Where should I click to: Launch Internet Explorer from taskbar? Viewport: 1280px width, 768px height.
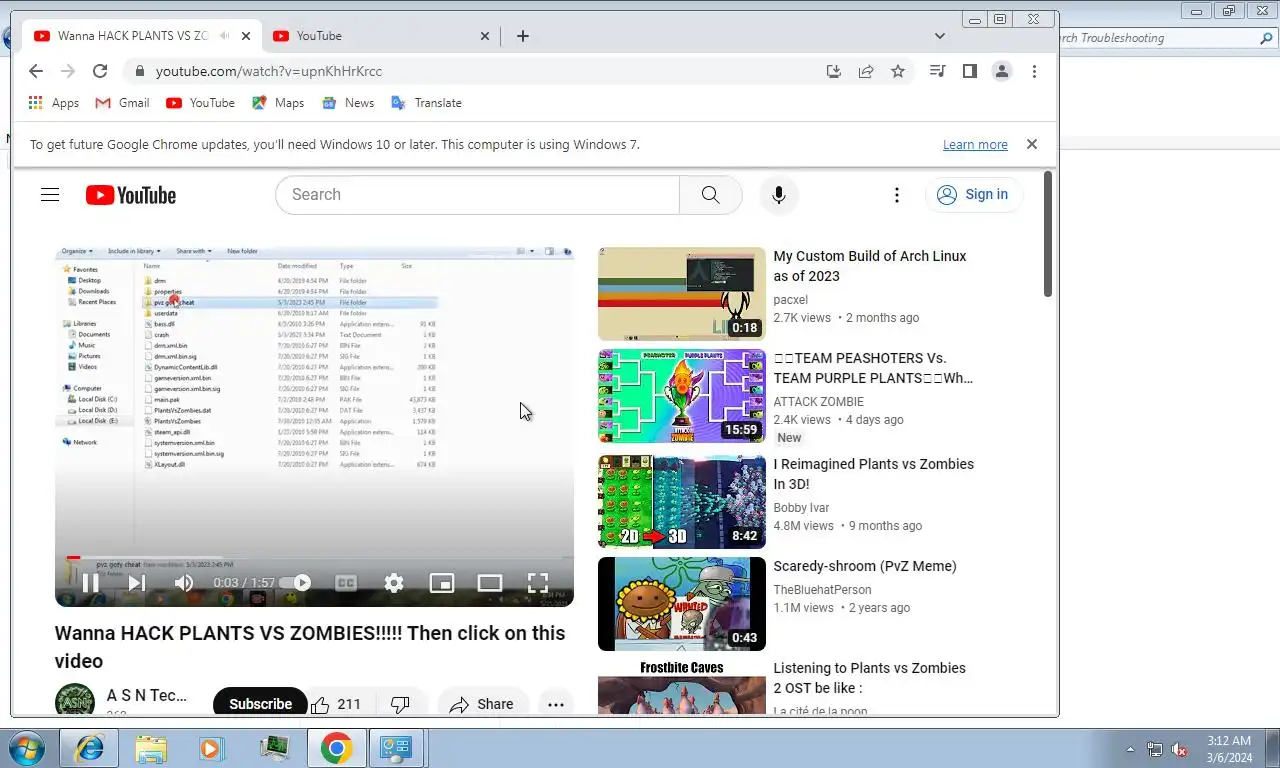[x=89, y=748]
